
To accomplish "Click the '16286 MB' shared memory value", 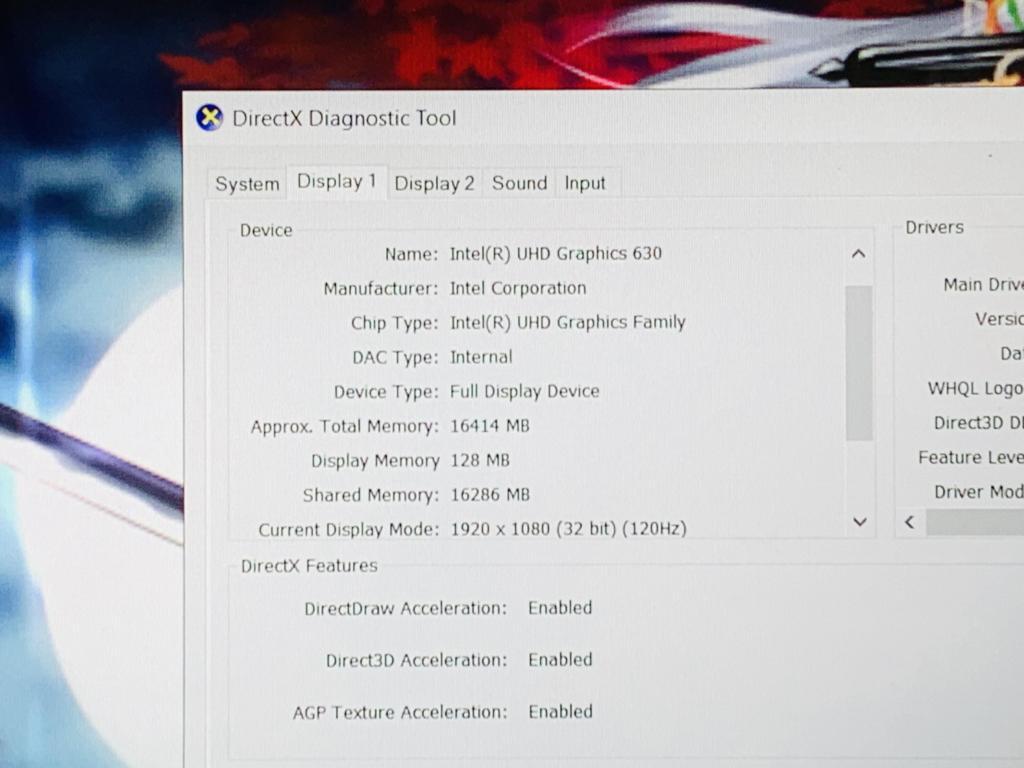I will pos(490,495).
